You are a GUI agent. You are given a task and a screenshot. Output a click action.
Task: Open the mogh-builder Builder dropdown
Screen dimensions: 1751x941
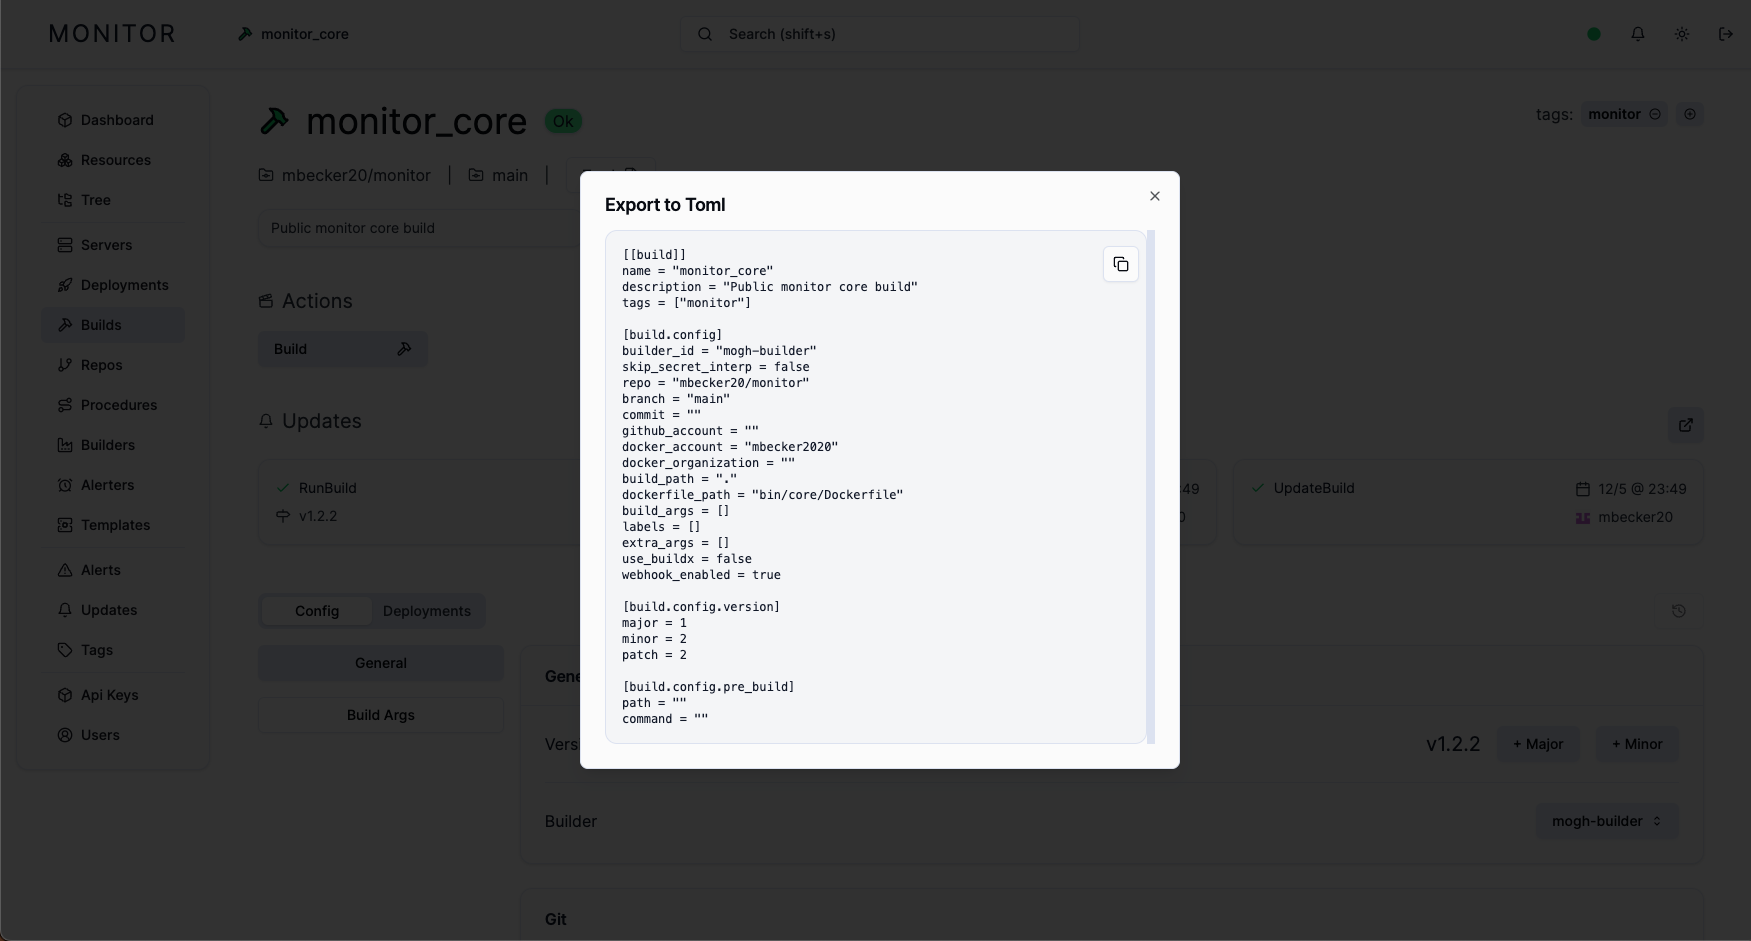(x=1607, y=821)
